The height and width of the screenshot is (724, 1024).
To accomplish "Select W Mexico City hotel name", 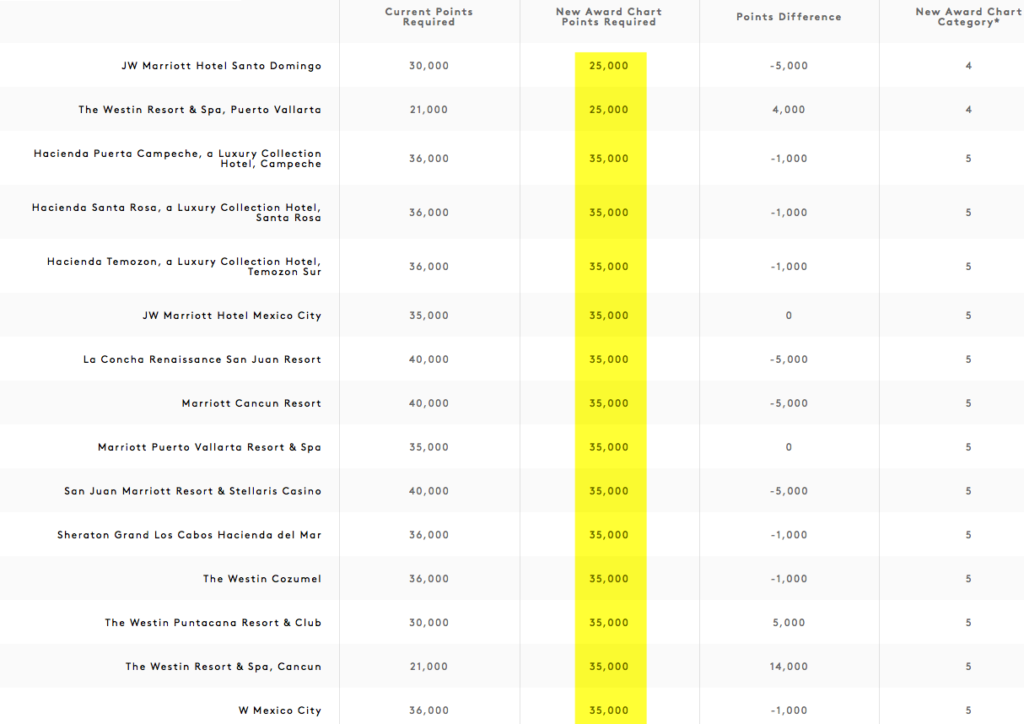I will click(x=280, y=710).
